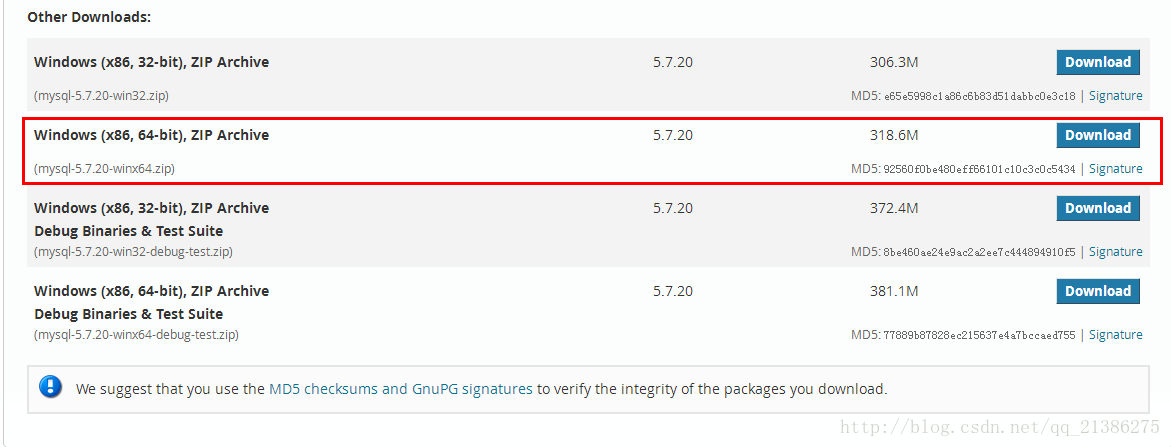1171x447 pixels.
Task: Download the mysql-5.7.20-winx64.zip archive
Action: coord(1098,135)
